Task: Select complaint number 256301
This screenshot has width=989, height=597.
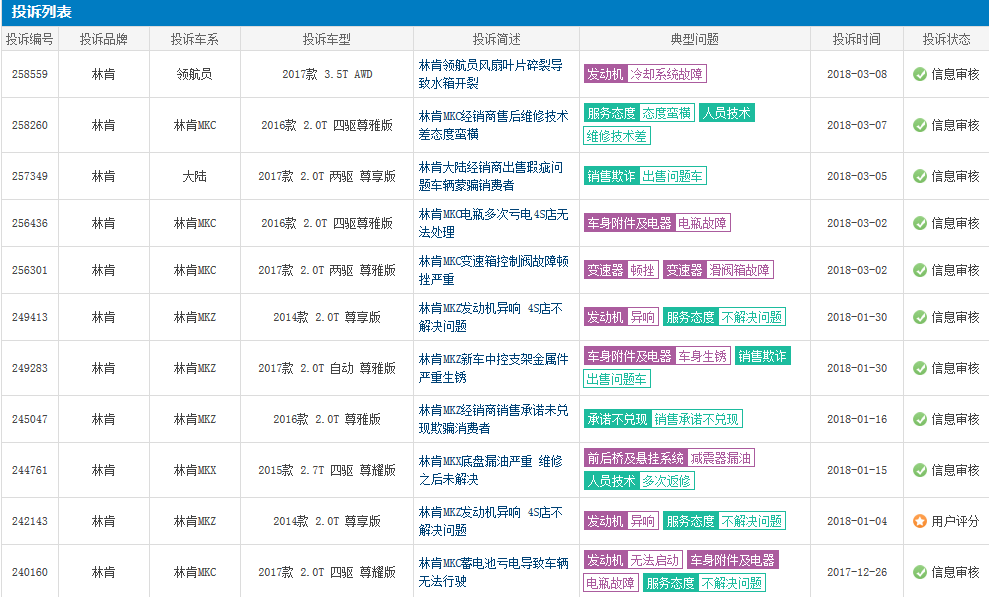Action: 30,270
